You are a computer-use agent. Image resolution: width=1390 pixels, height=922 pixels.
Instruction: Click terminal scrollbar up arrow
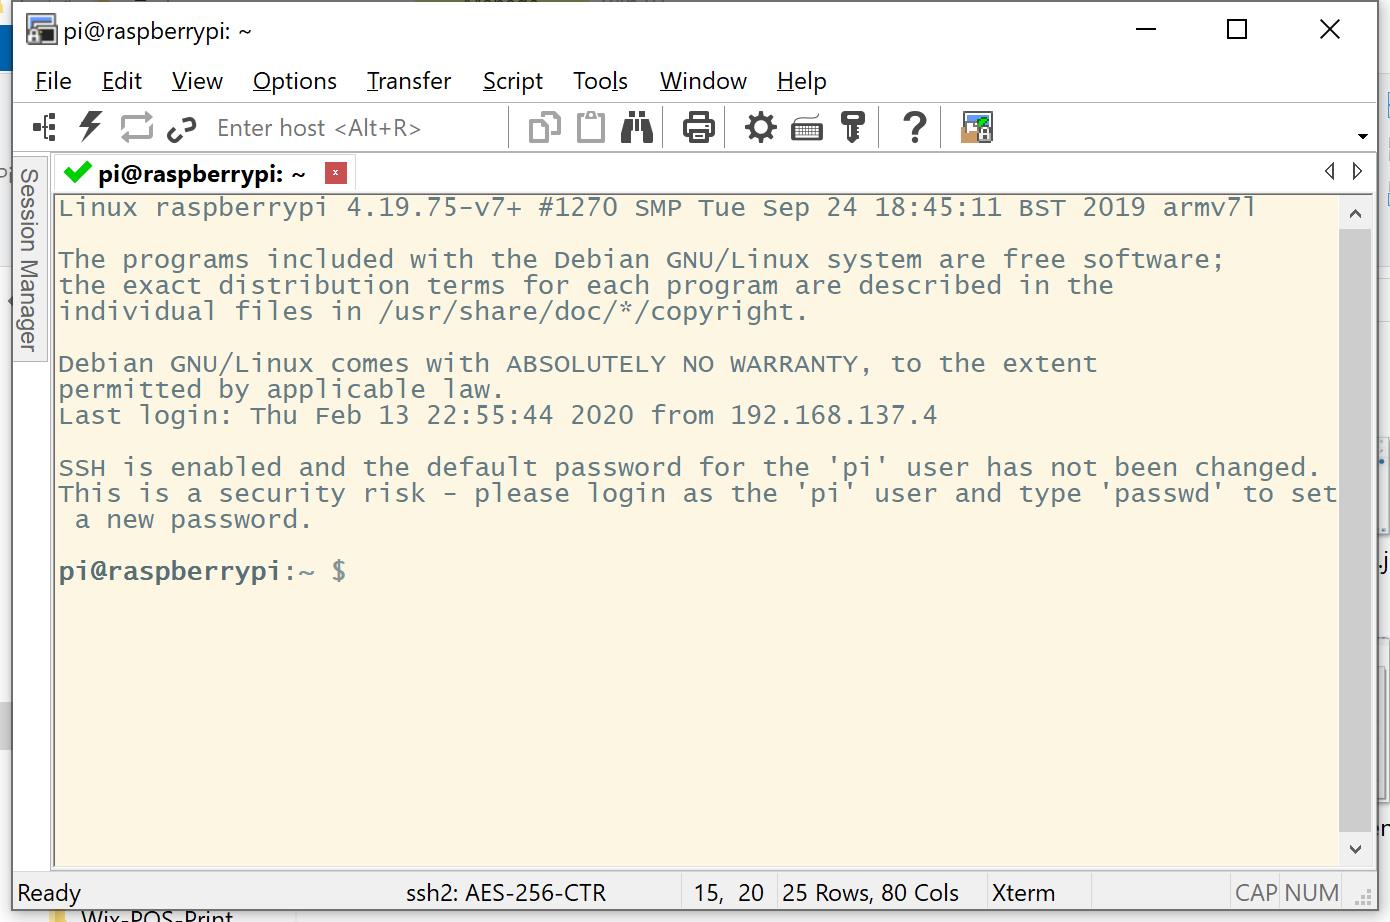click(1355, 213)
